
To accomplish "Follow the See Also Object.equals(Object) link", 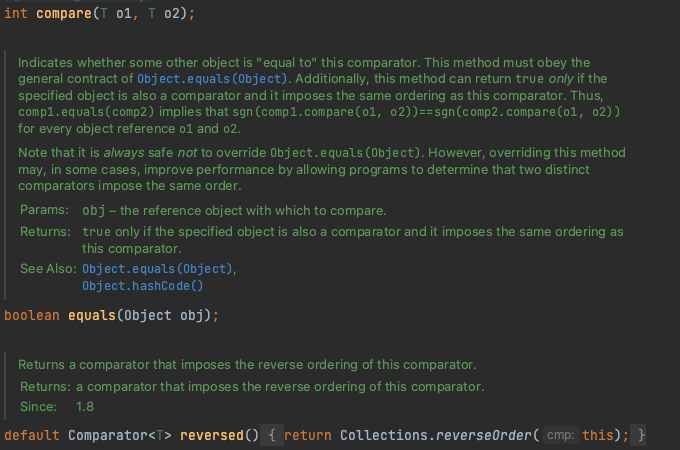I will coord(157,269).
